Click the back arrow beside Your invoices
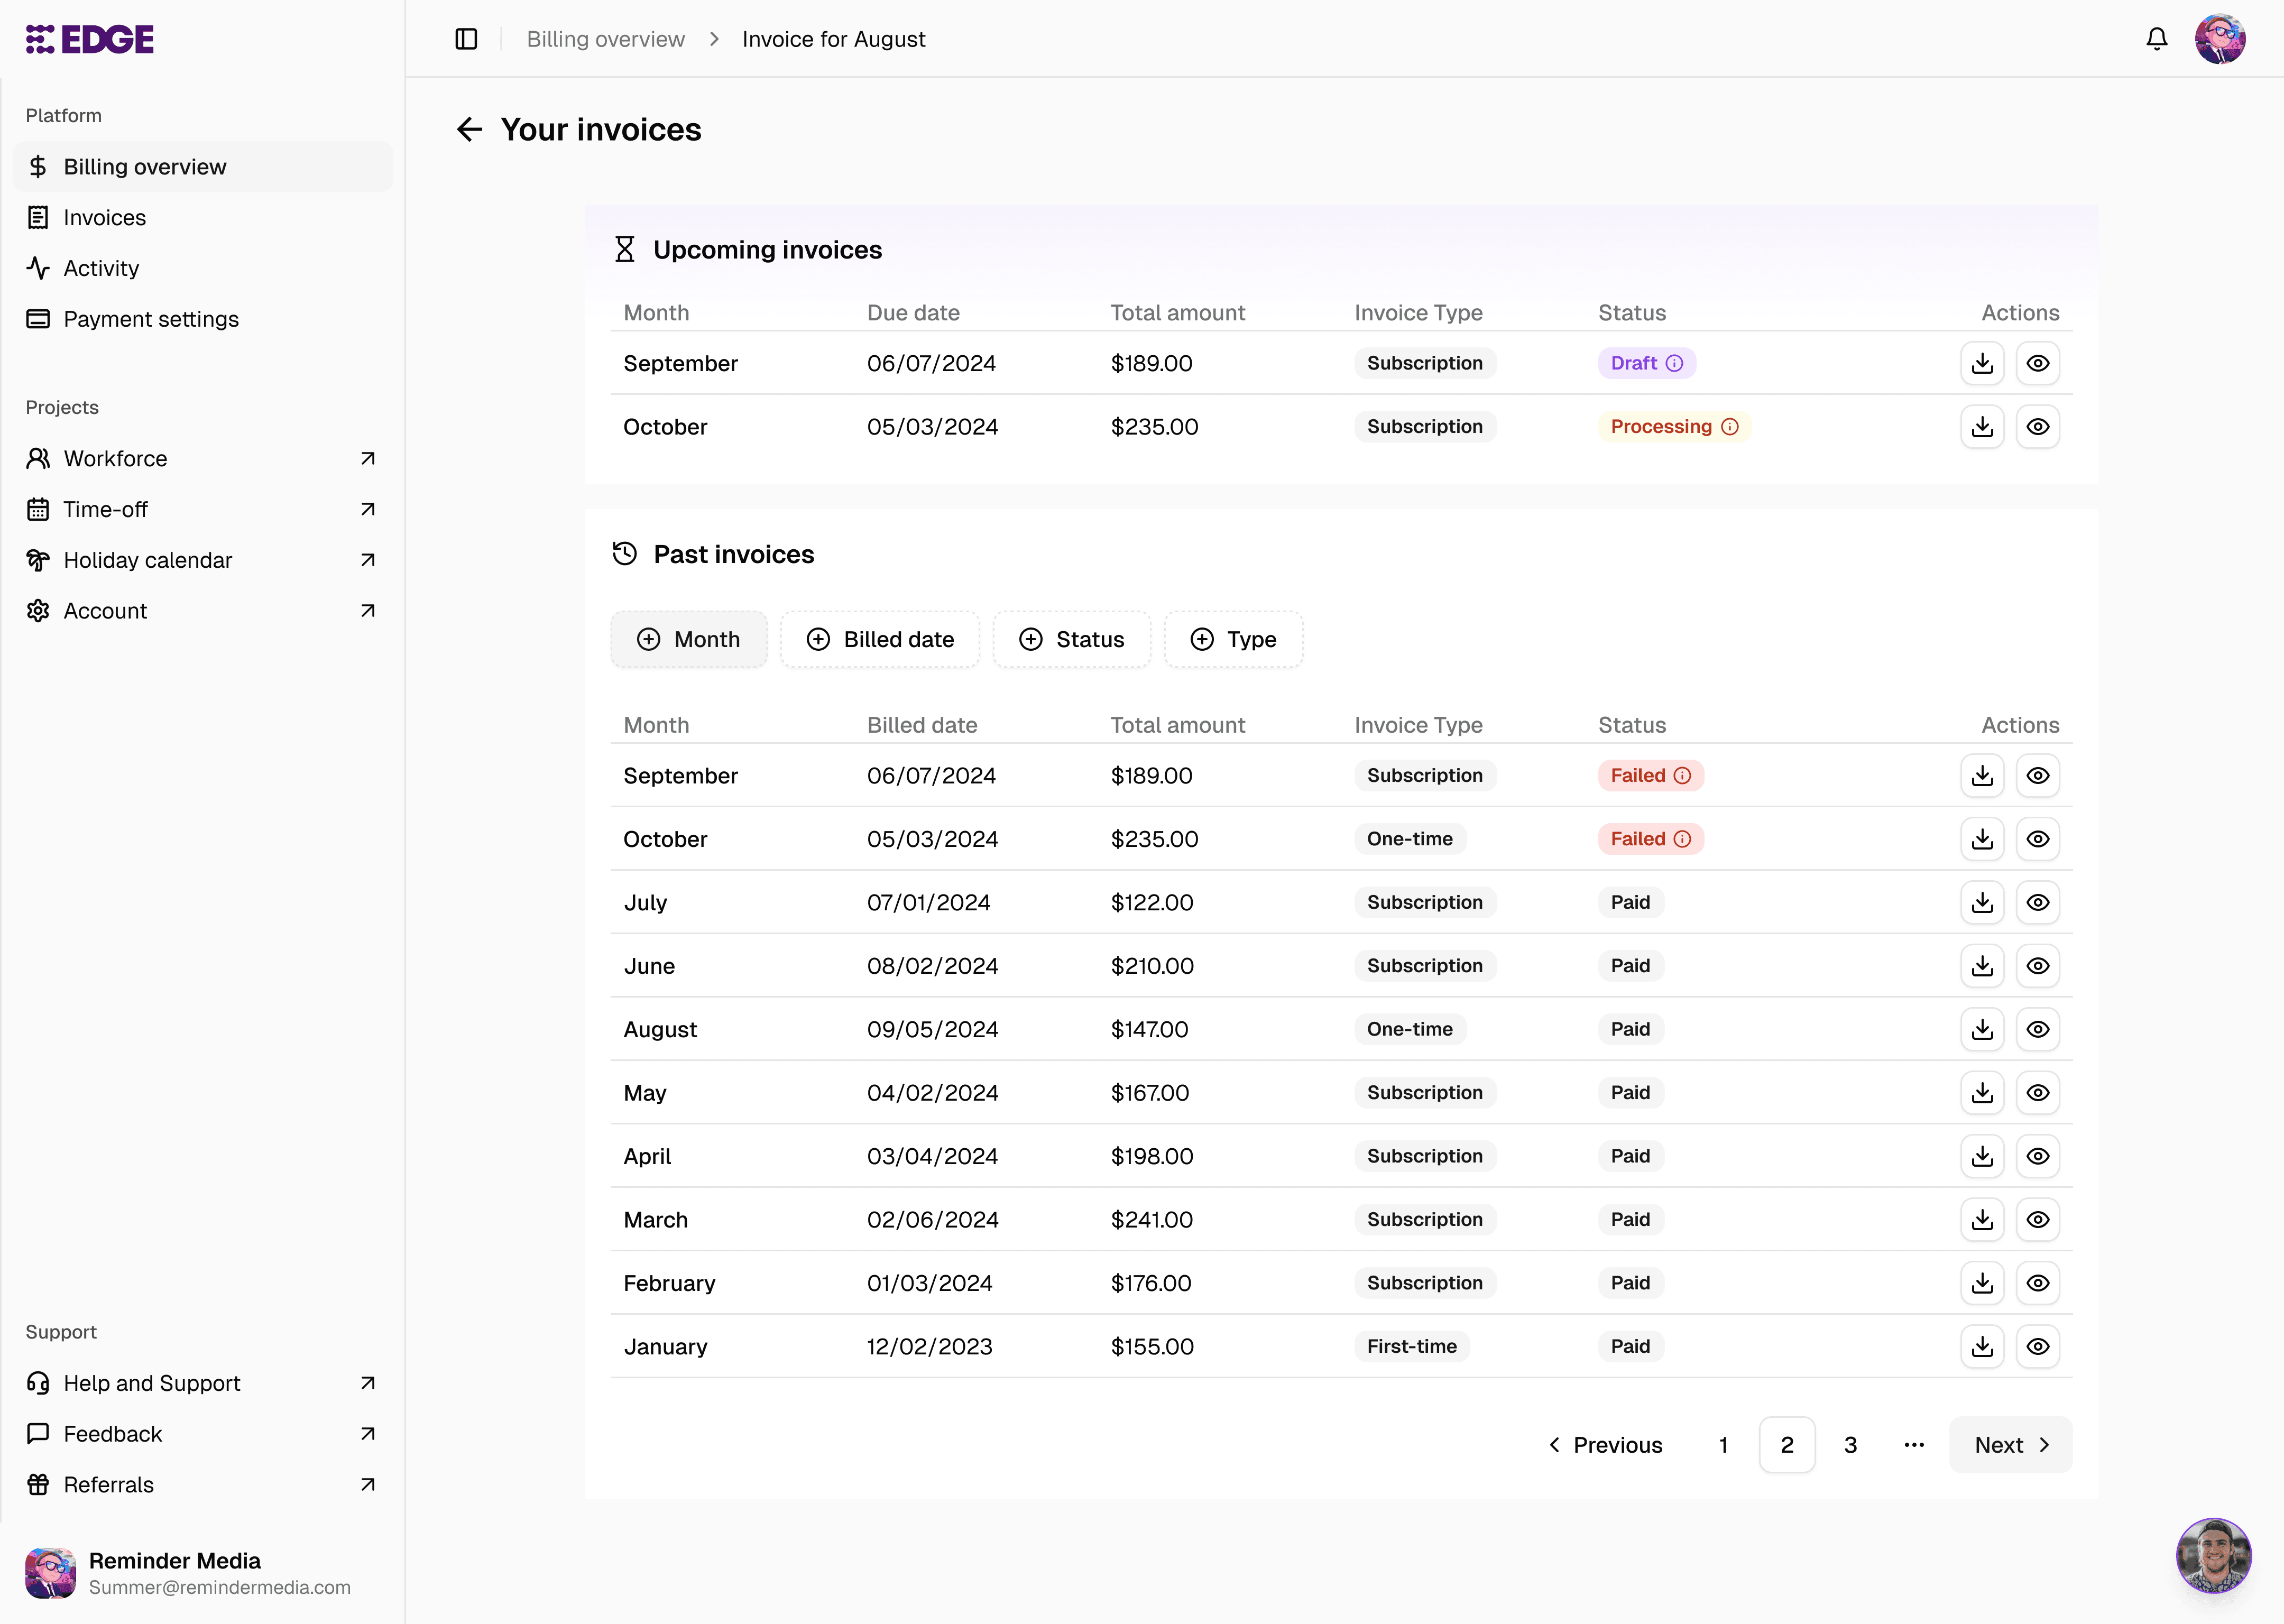Image resolution: width=2284 pixels, height=1624 pixels. pyautogui.click(x=469, y=129)
